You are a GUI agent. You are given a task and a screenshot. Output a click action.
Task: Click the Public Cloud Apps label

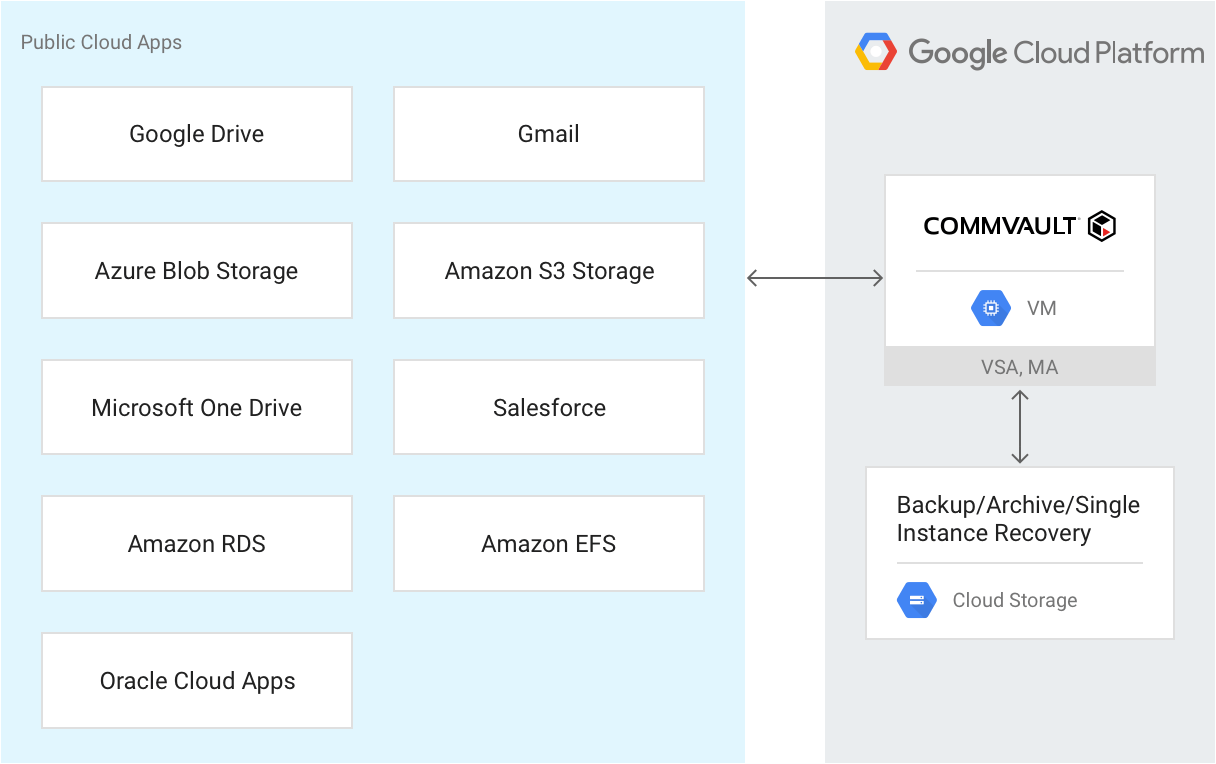pyautogui.click(x=101, y=42)
